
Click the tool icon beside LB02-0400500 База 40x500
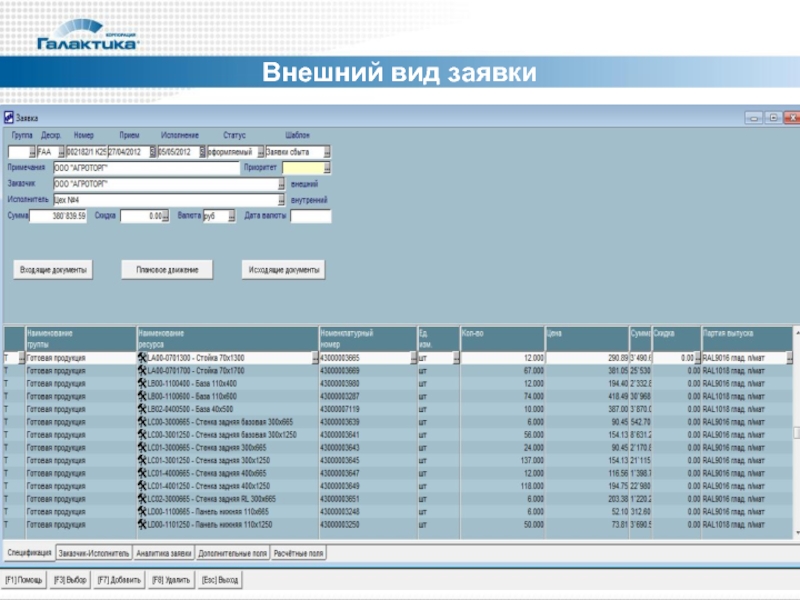pyautogui.click(x=141, y=409)
